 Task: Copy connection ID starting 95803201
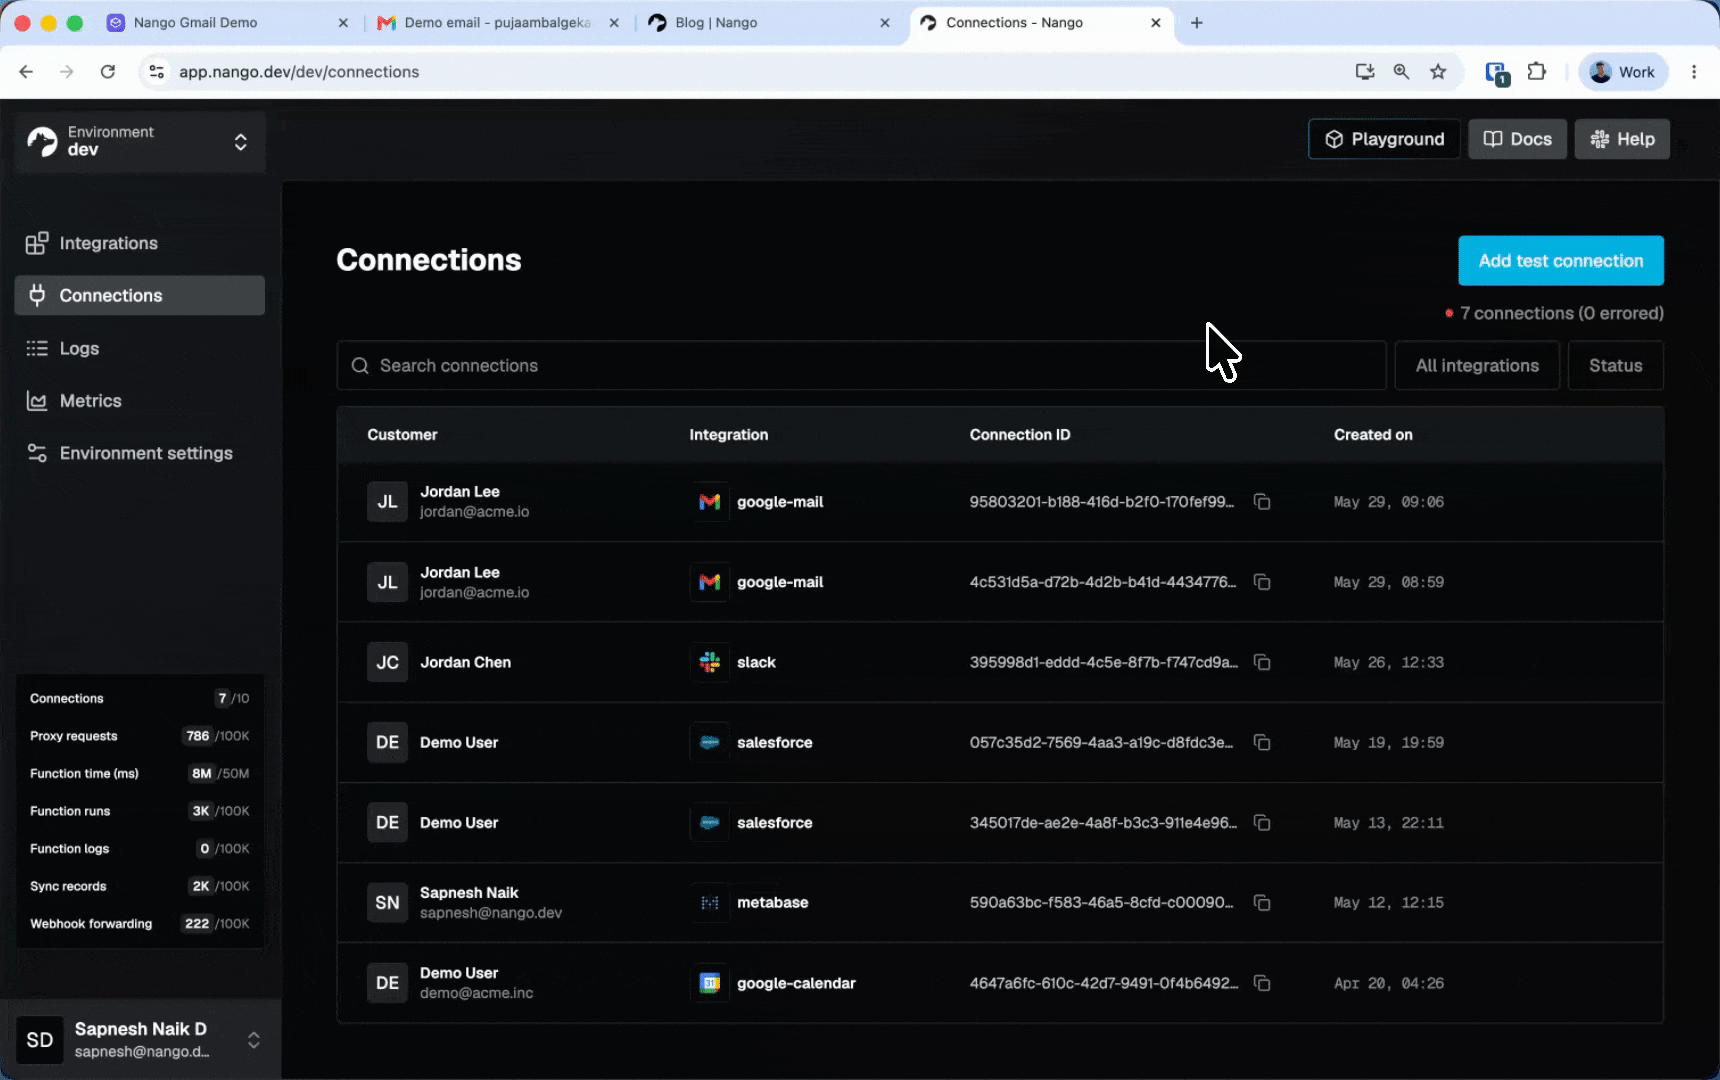tap(1262, 502)
